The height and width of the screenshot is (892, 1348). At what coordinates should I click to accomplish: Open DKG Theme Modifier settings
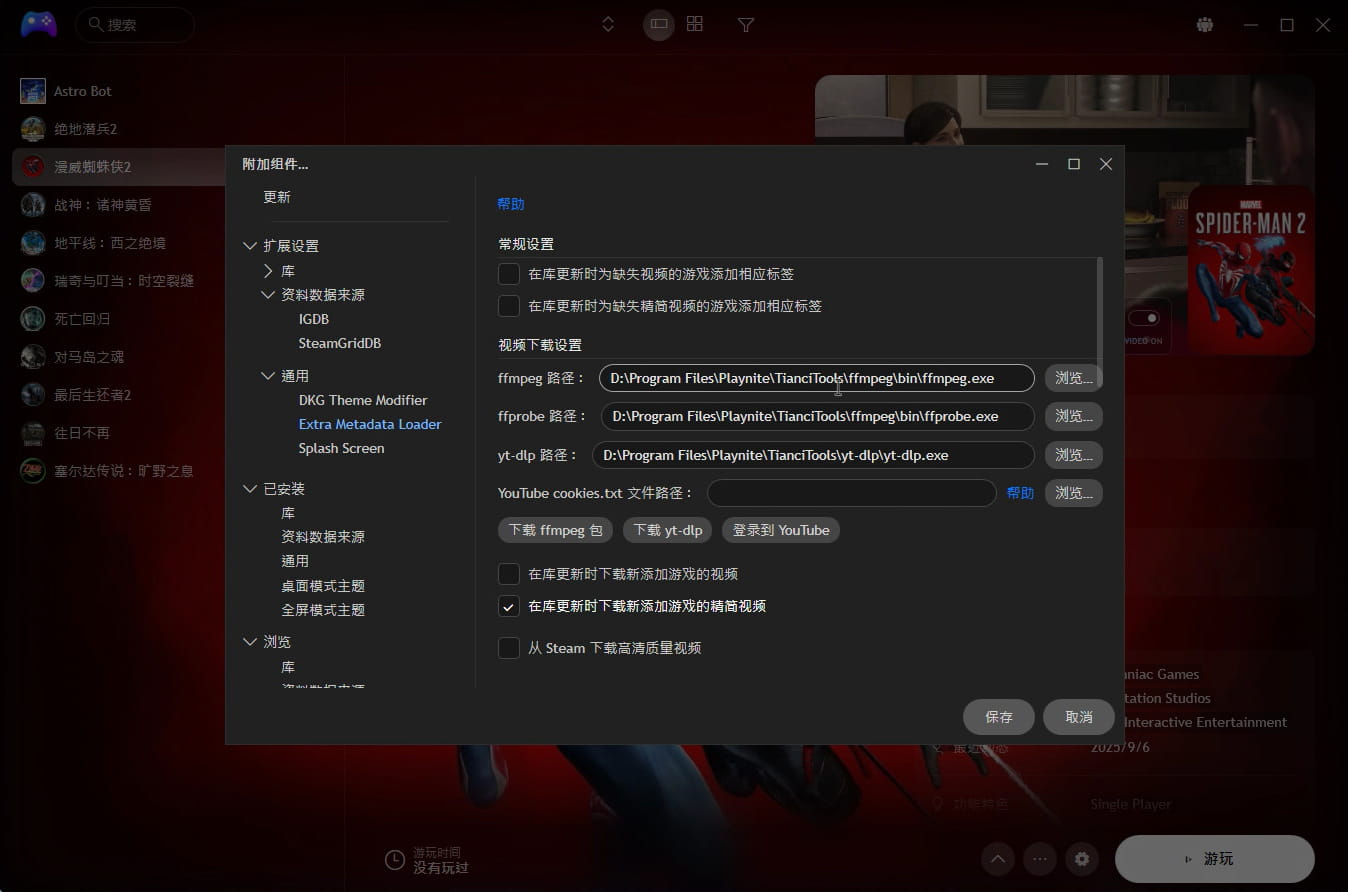(363, 400)
